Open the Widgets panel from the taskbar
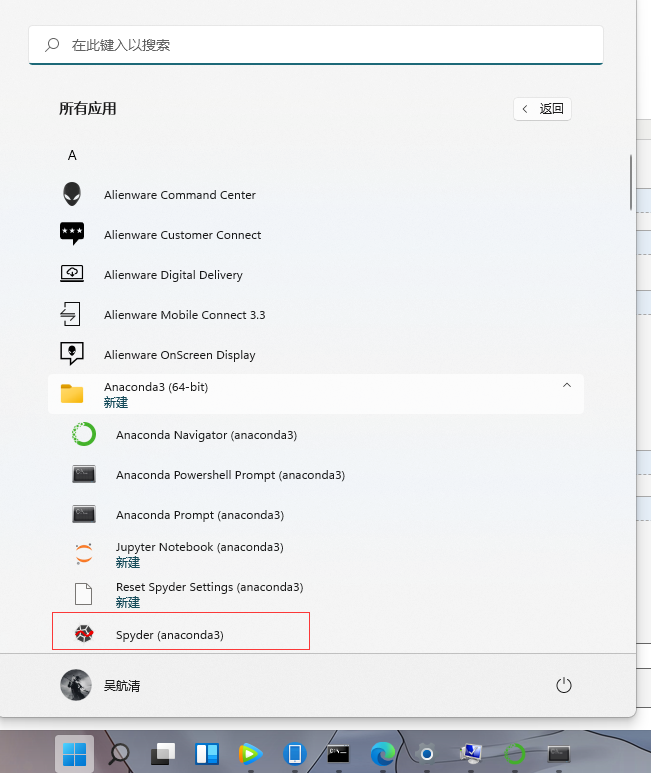651x773 pixels. tap(206, 753)
